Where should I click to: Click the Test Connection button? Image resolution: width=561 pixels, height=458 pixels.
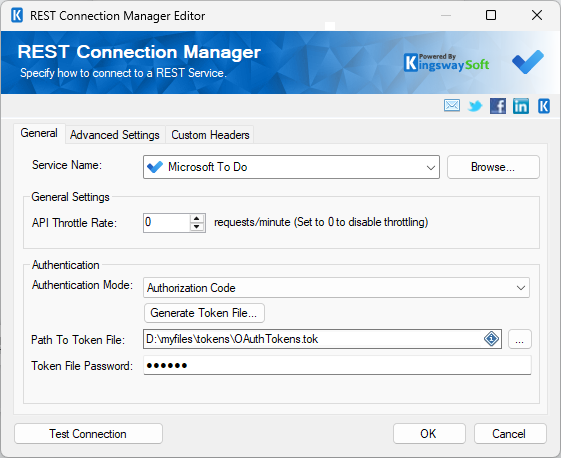[88, 434]
